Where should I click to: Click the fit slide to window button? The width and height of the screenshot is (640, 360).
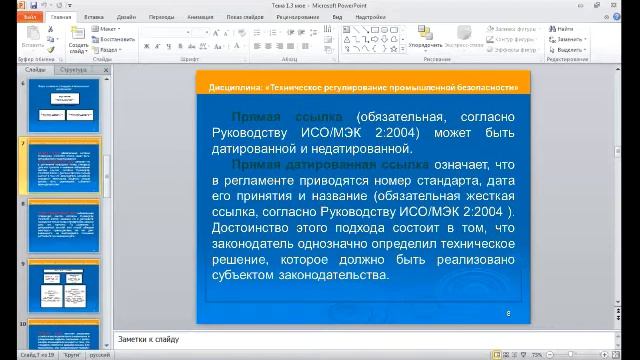(x=616, y=355)
